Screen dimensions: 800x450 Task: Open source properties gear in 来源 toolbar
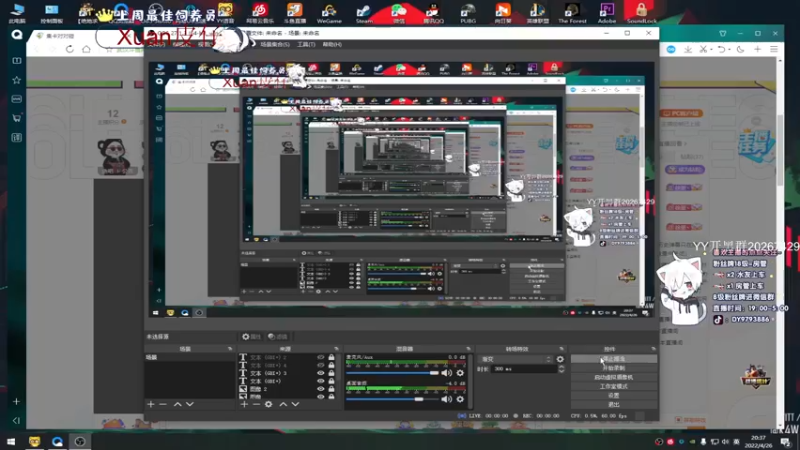coord(269,405)
